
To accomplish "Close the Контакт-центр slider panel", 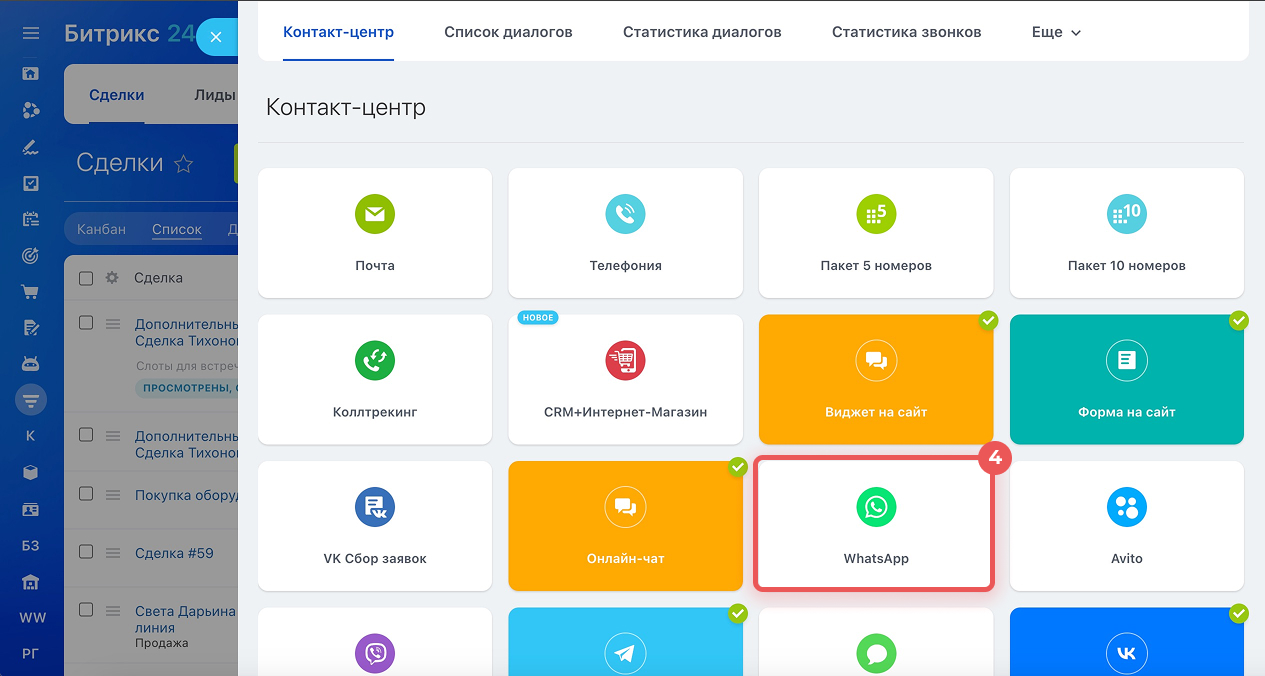I will tap(216, 37).
